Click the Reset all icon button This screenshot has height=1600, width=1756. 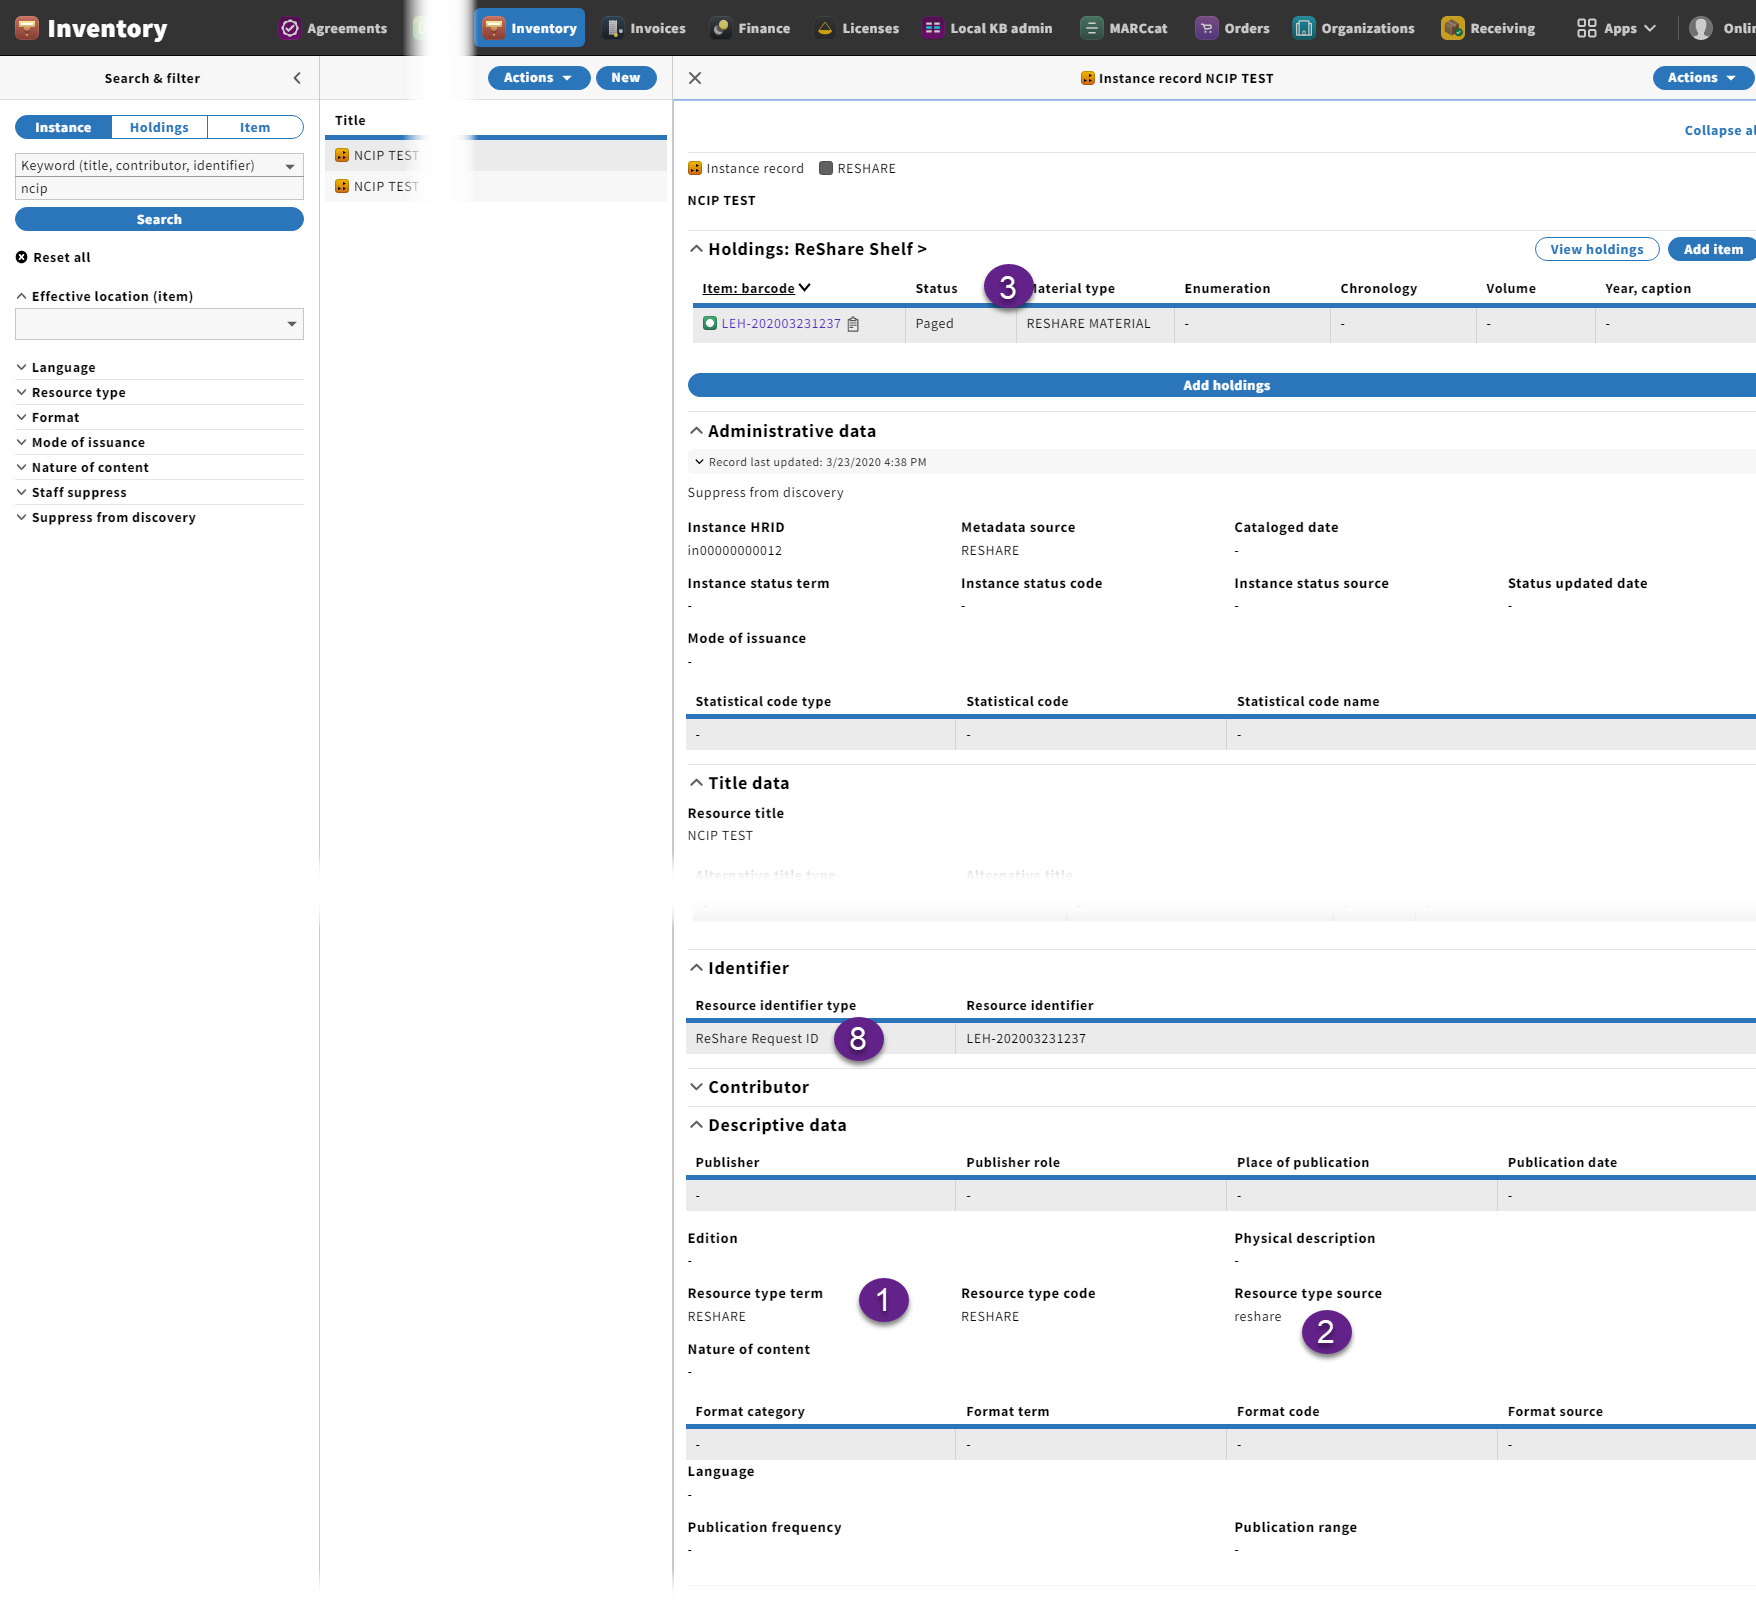(x=21, y=257)
